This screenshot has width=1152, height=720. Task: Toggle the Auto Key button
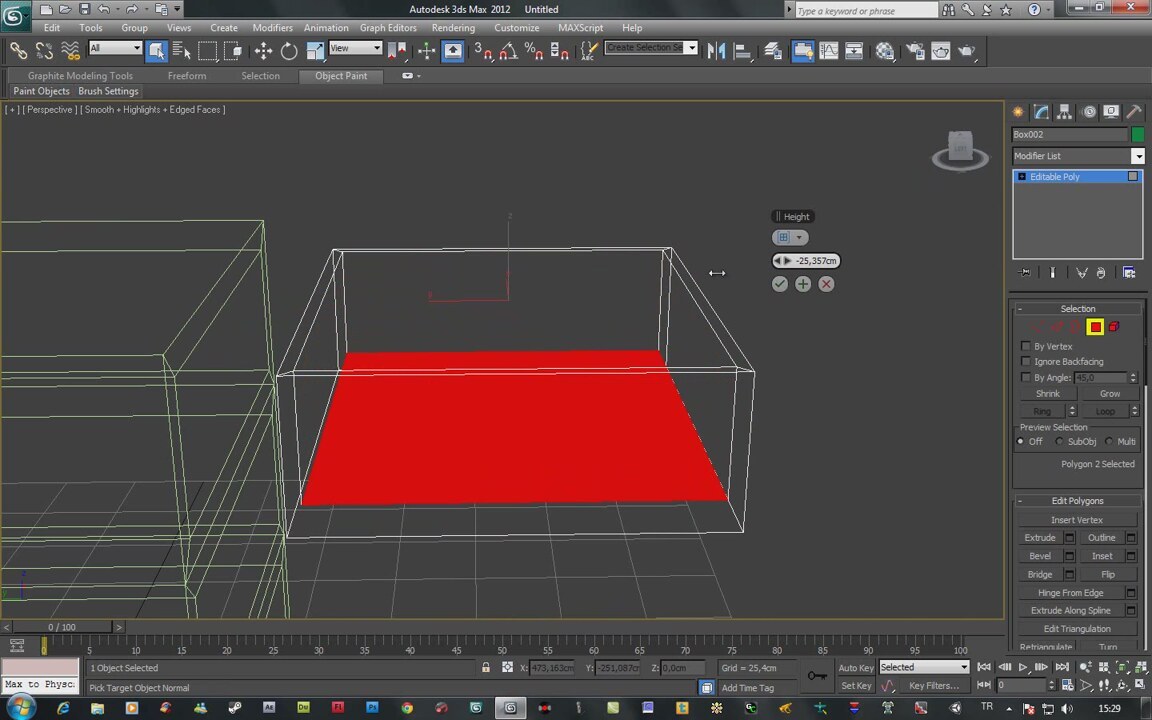(x=856, y=668)
